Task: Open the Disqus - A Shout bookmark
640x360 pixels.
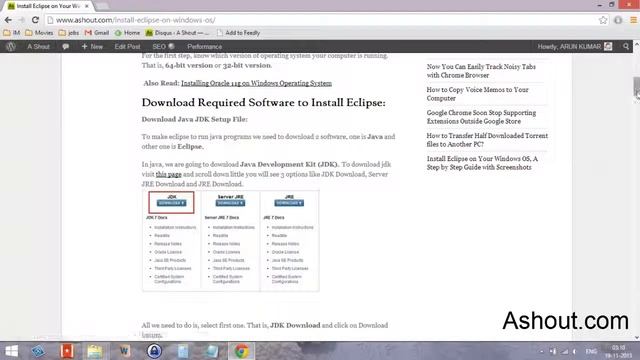Action: click(178, 33)
